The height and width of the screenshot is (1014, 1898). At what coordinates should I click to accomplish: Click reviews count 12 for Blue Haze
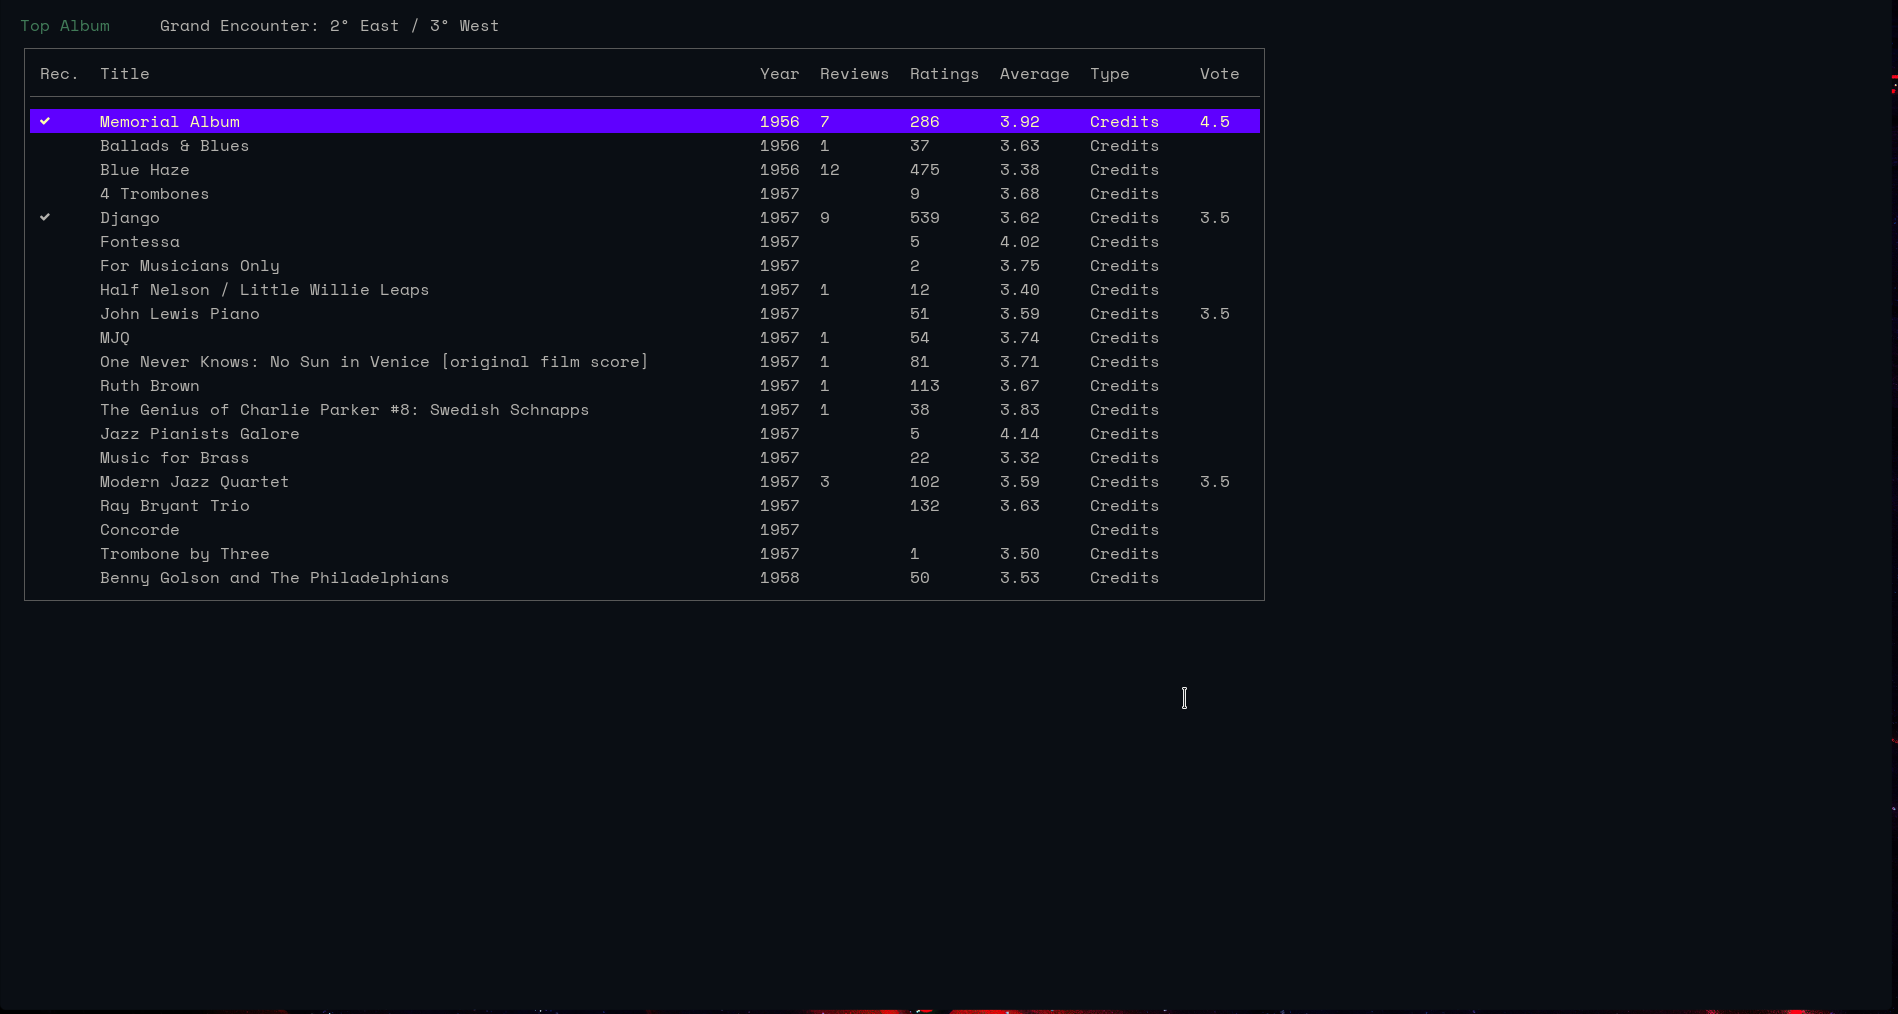coord(830,170)
